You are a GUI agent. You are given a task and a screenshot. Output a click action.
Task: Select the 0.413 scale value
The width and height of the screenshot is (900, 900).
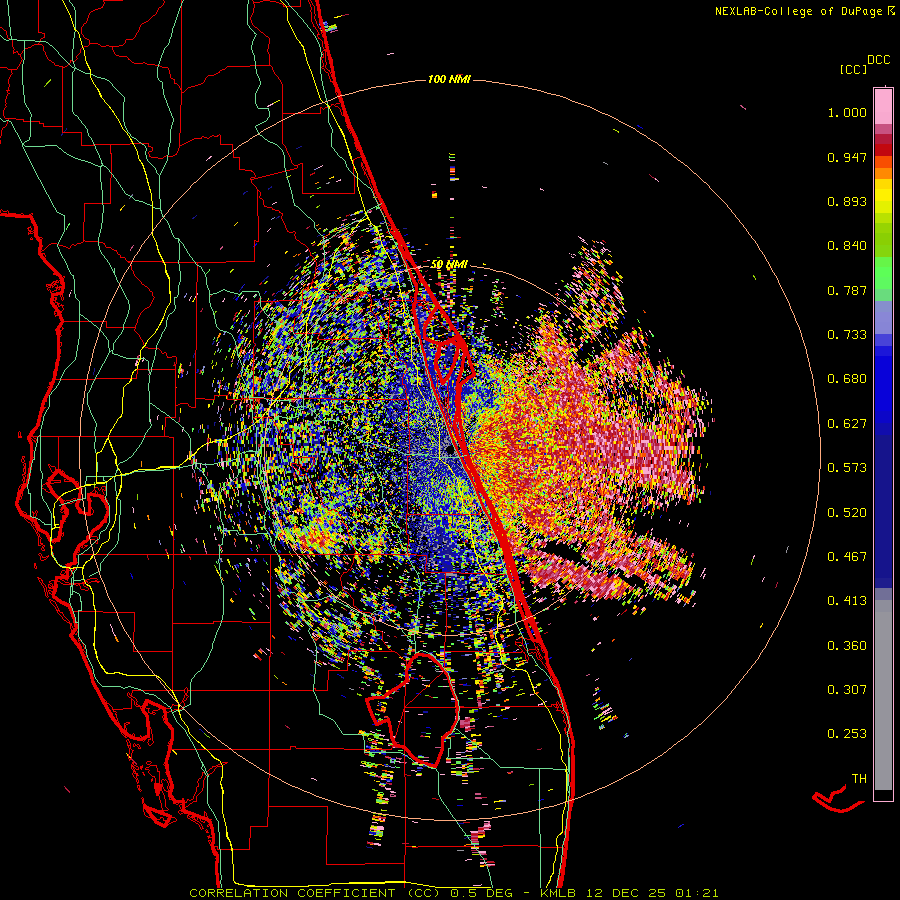point(847,601)
